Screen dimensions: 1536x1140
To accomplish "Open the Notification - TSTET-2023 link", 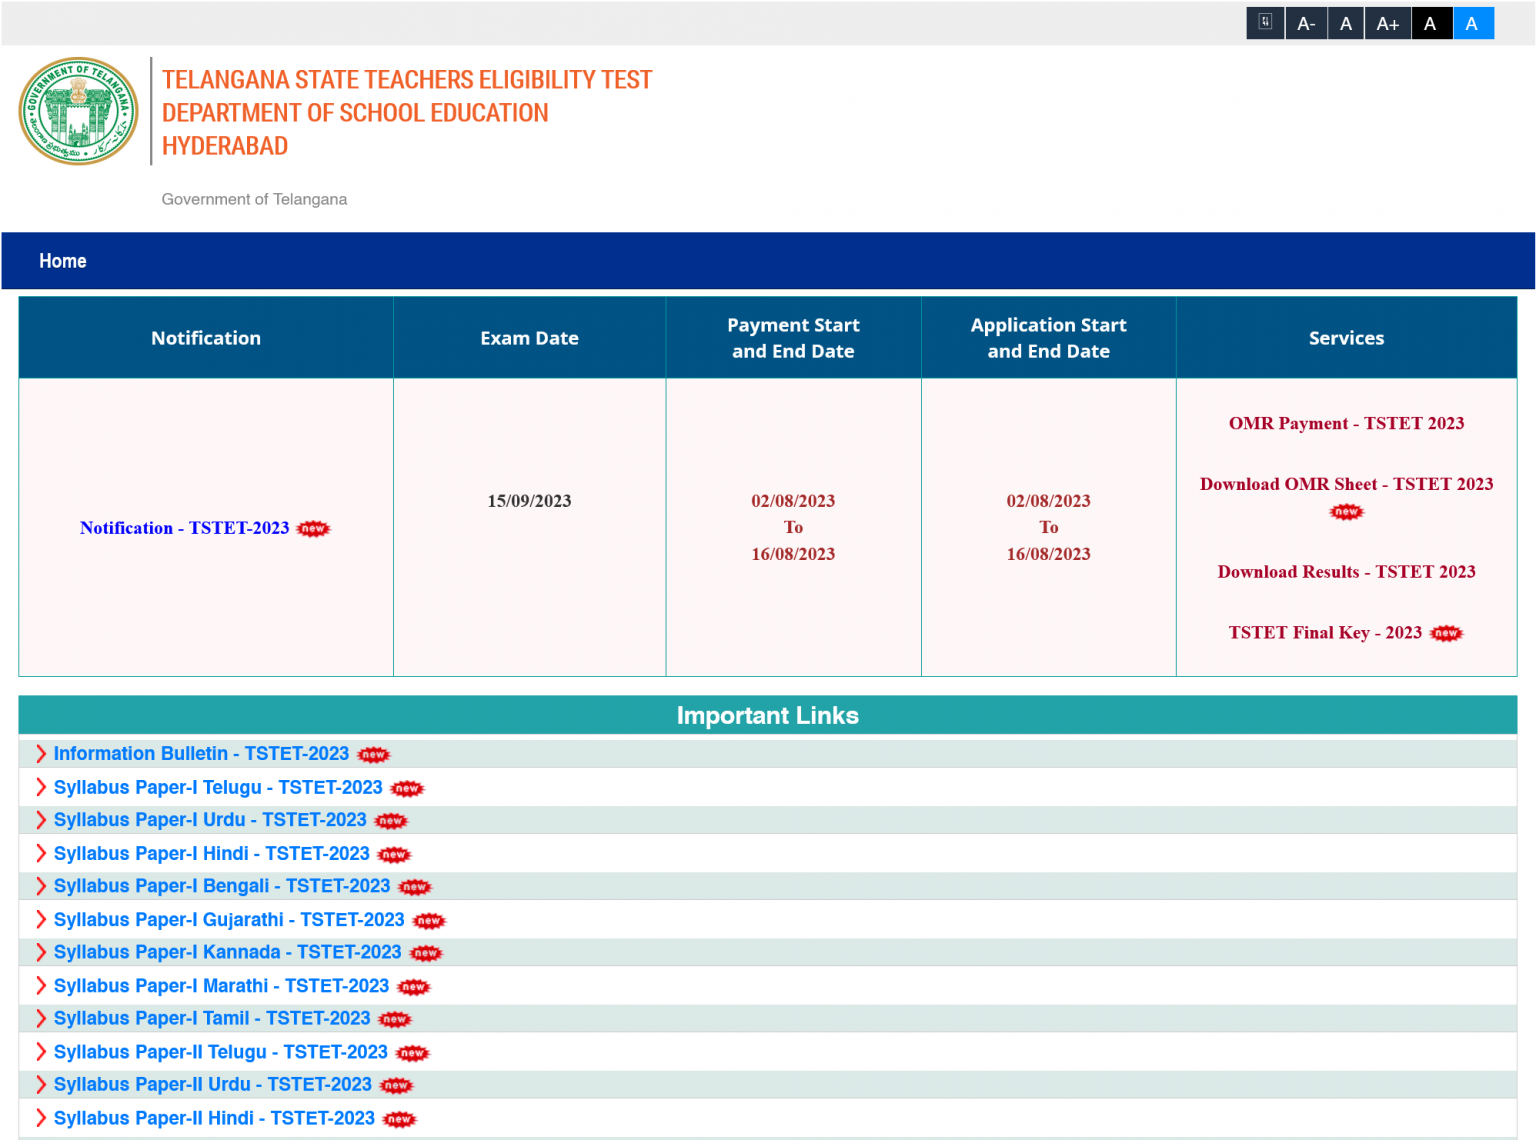I will click(x=184, y=528).
